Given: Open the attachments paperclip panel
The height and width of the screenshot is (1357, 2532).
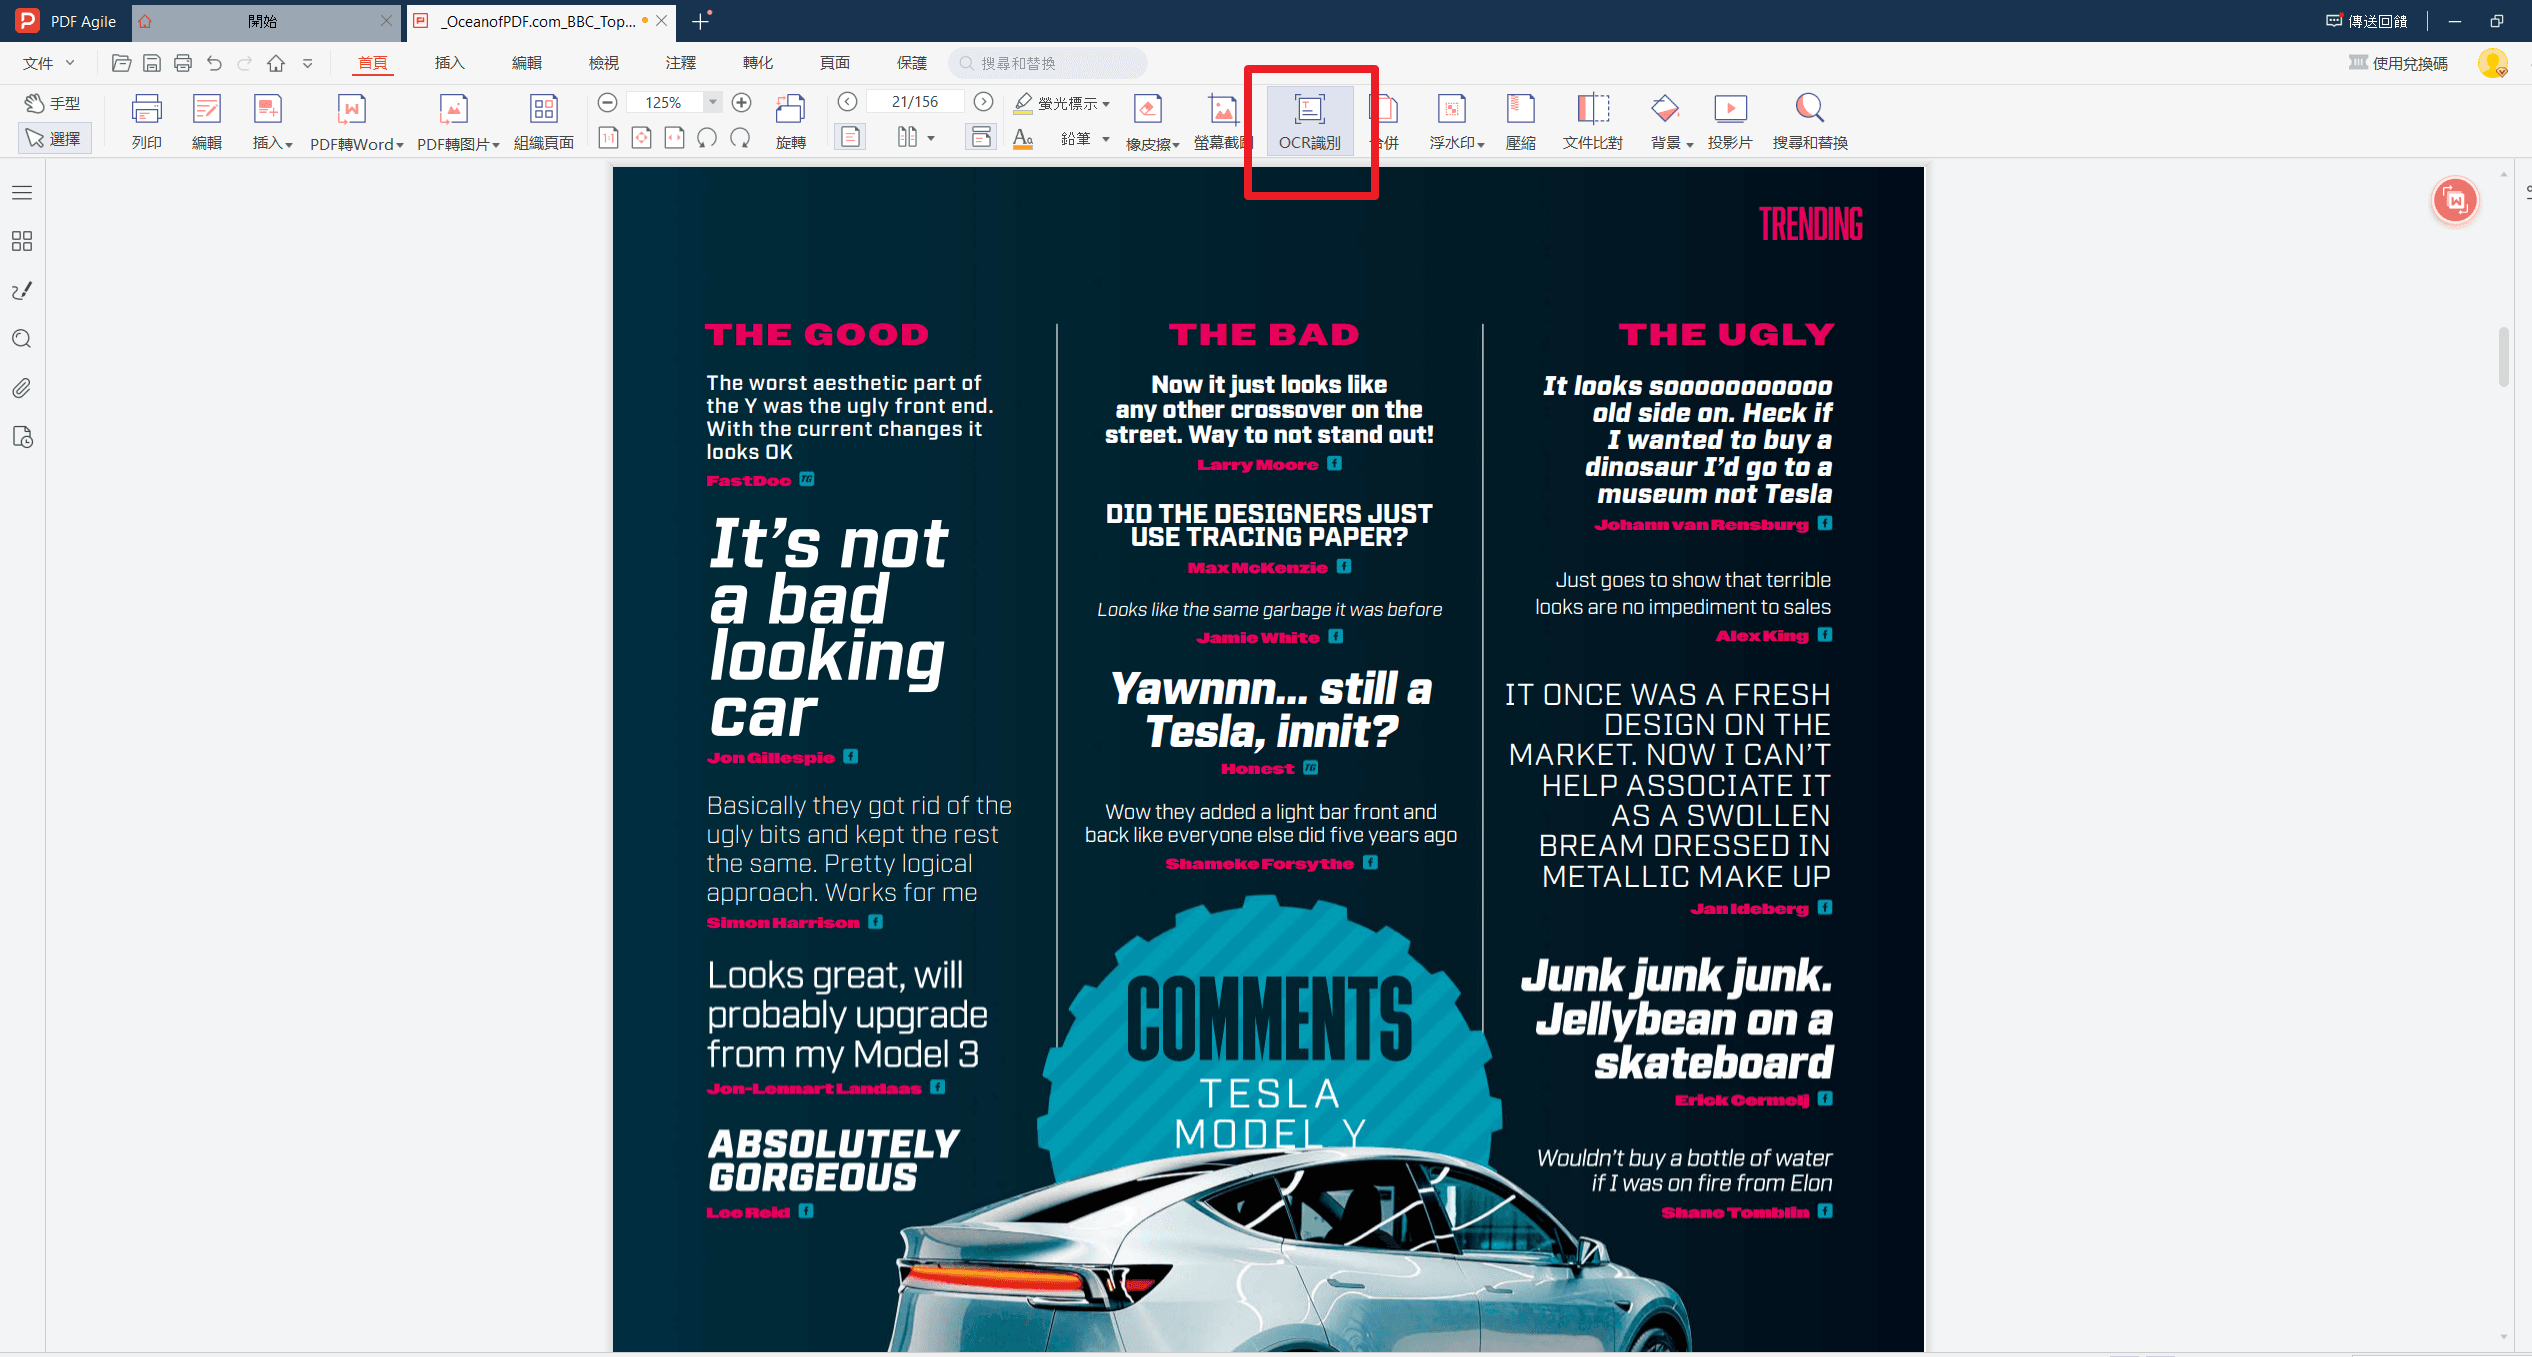Looking at the screenshot, I should (x=22, y=388).
